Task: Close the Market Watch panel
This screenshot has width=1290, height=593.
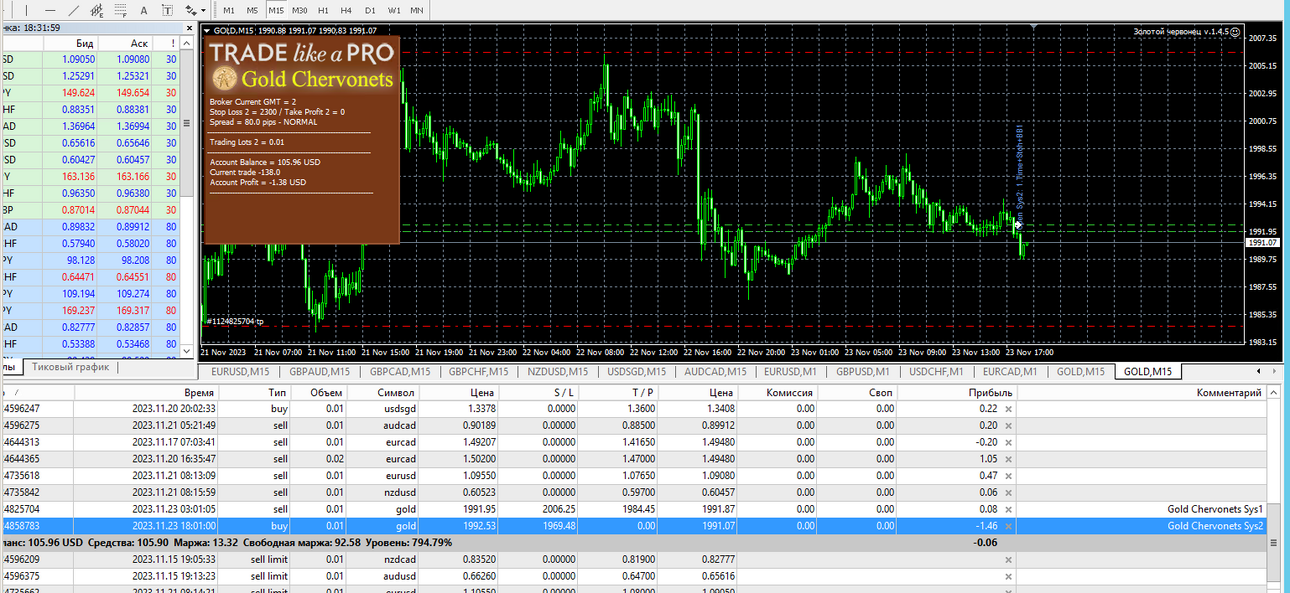Action: [x=189, y=28]
